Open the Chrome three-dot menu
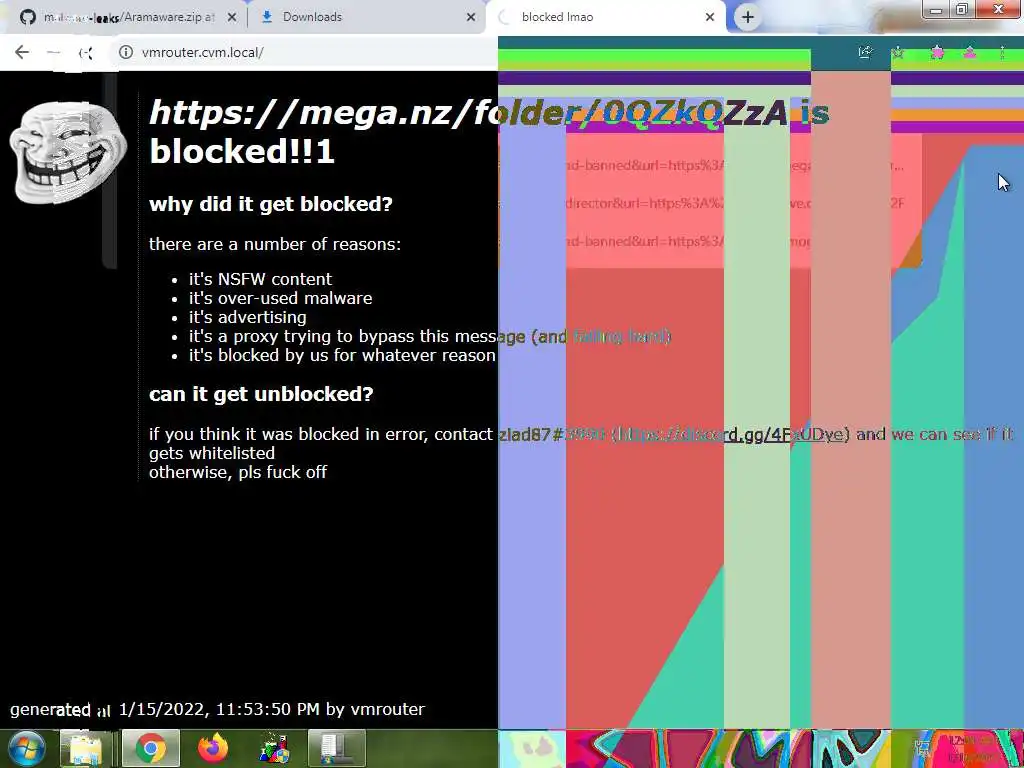This screenshot has height=768, width=1024. tap(1002, 52)
